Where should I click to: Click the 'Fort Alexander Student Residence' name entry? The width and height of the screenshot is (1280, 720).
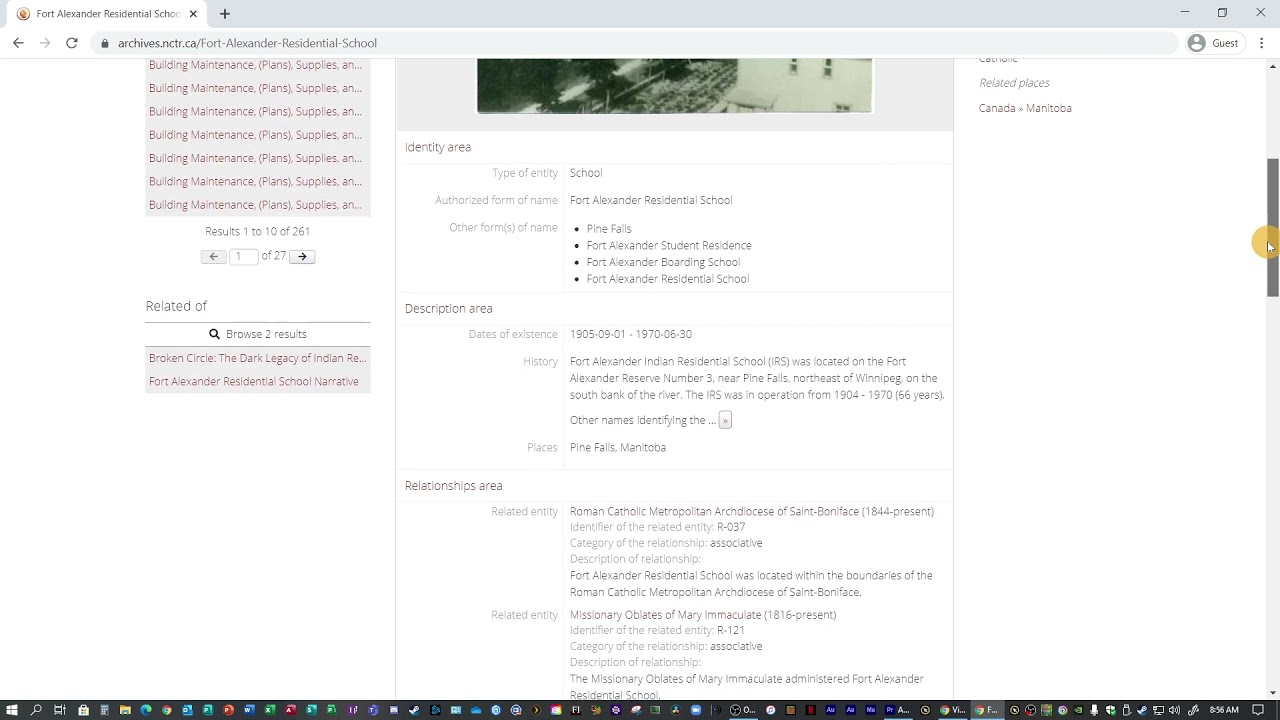coord(669,246)
